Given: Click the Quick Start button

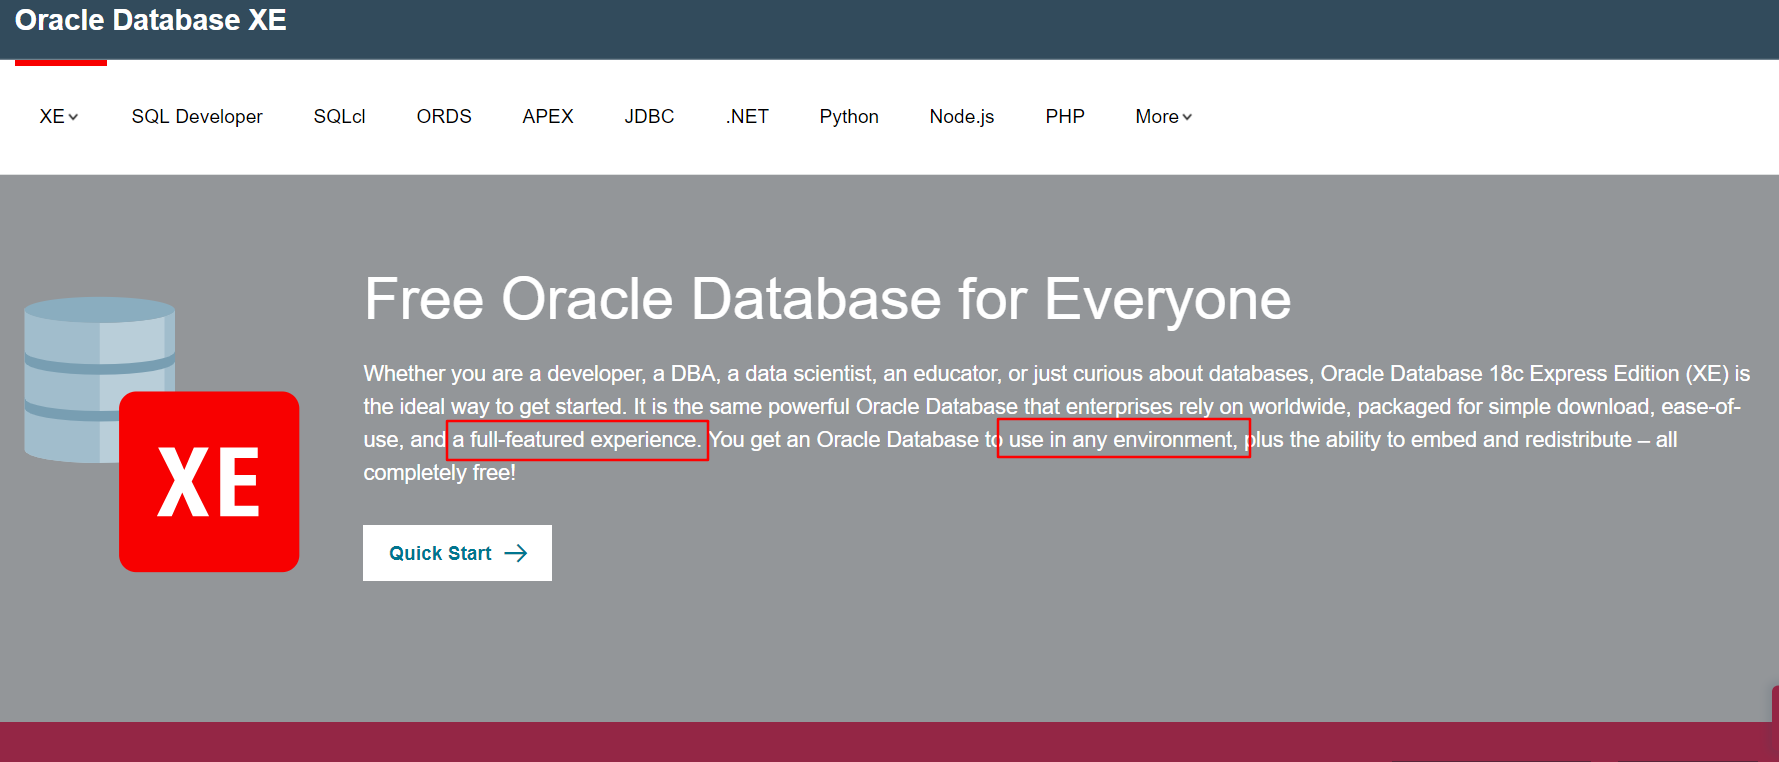Looking at the screenshot, I should (457, 553).
